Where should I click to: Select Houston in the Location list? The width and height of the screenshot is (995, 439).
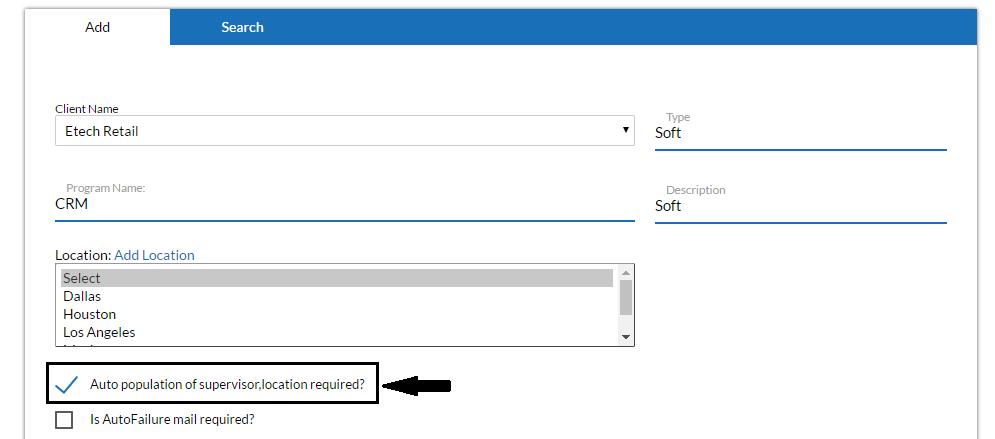337,314
